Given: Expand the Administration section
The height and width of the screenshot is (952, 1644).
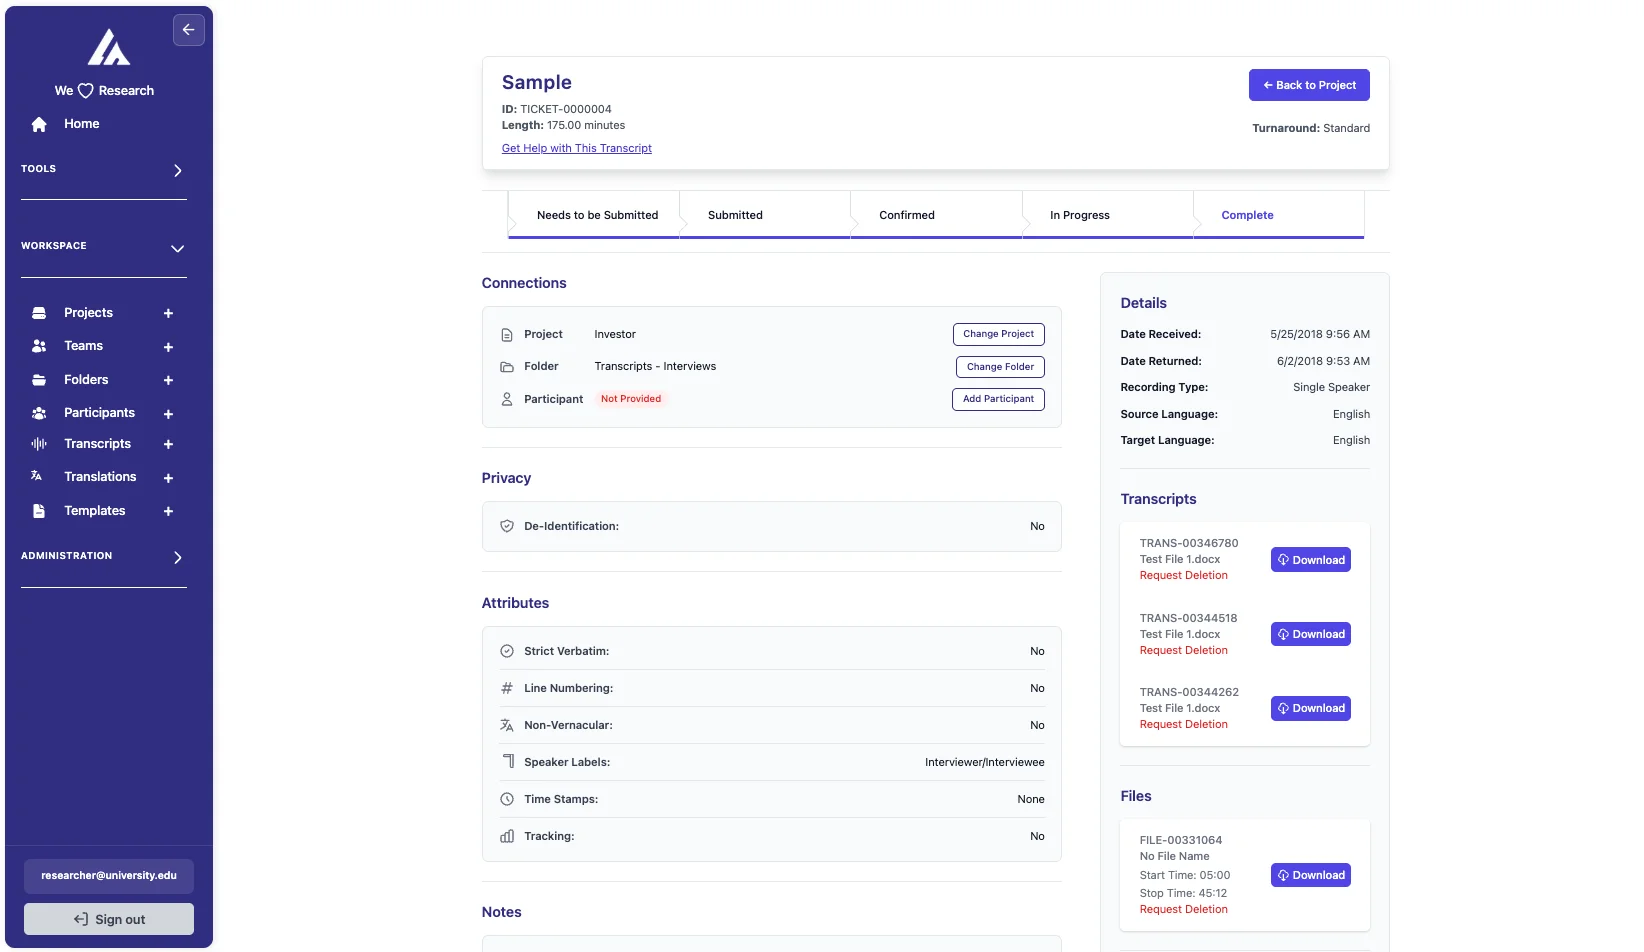Looking at the screenshot, I should point(178,557).
